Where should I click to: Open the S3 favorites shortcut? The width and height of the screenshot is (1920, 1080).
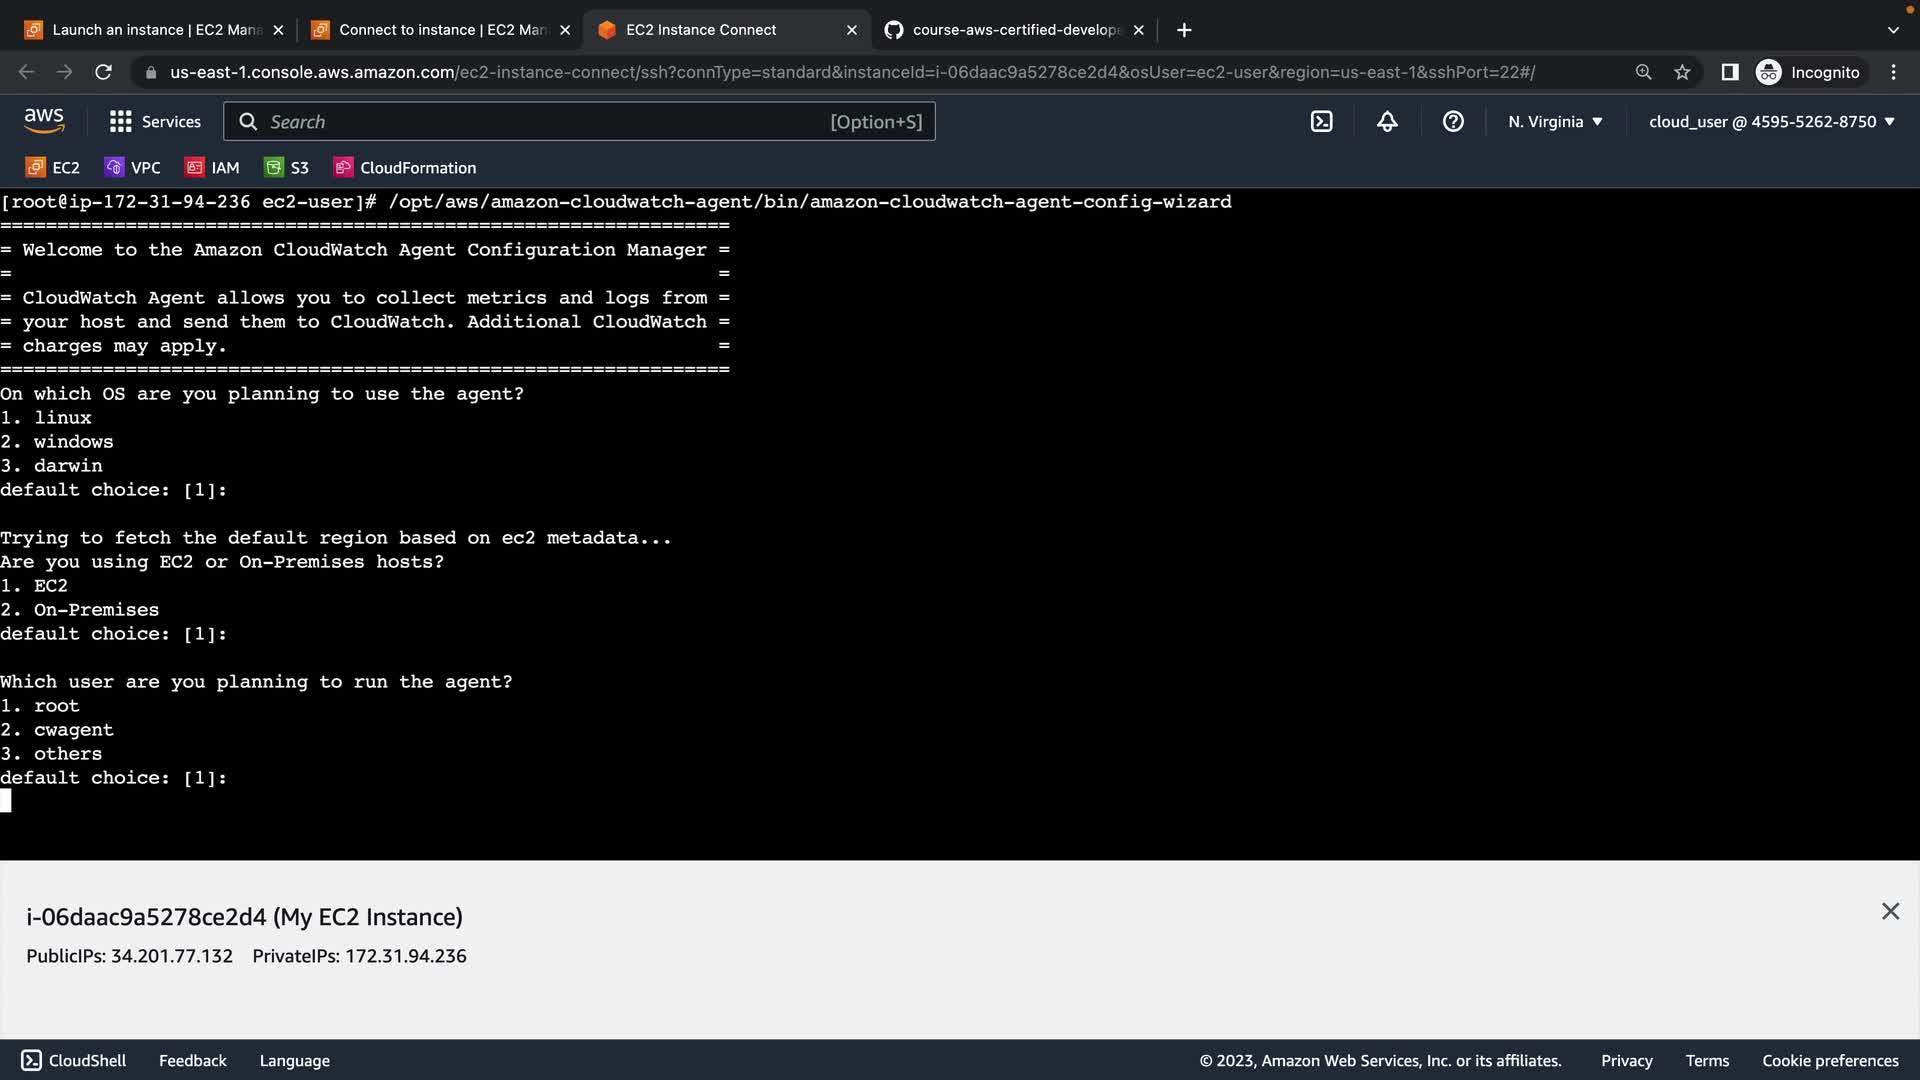(x=287, y=167)
